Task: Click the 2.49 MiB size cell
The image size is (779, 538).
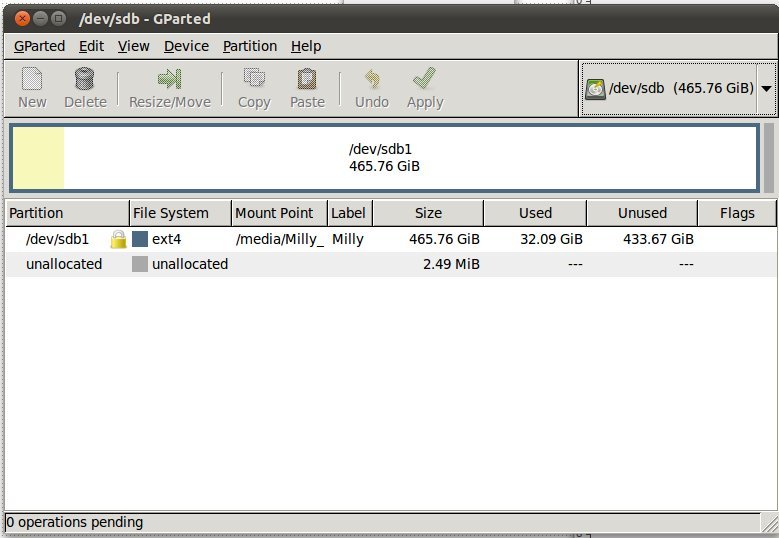Action: (451, 264)
